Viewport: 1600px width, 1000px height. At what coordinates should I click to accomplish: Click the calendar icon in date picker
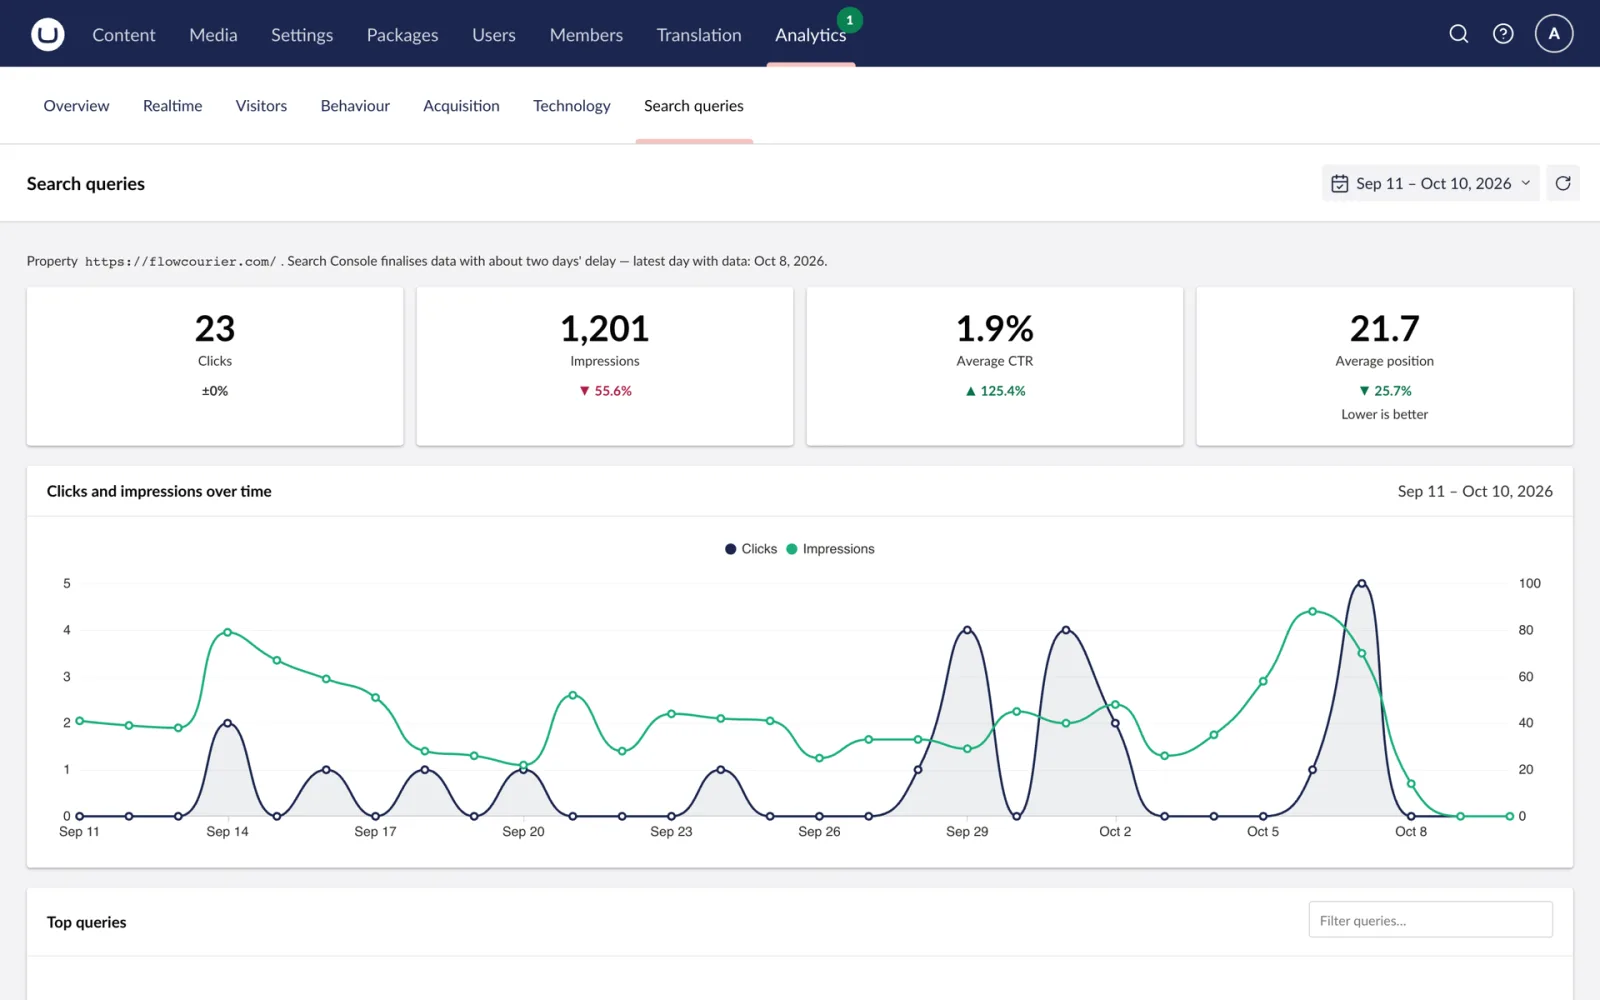pos(1340,184)
